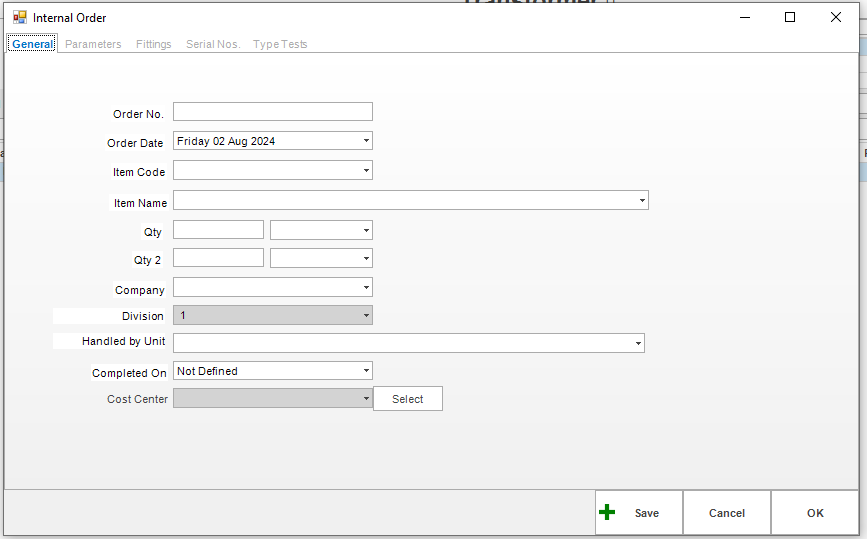Click the Order No. text field
The height and width of the screenshot is (539, 867).
click(x=272, y=112)
